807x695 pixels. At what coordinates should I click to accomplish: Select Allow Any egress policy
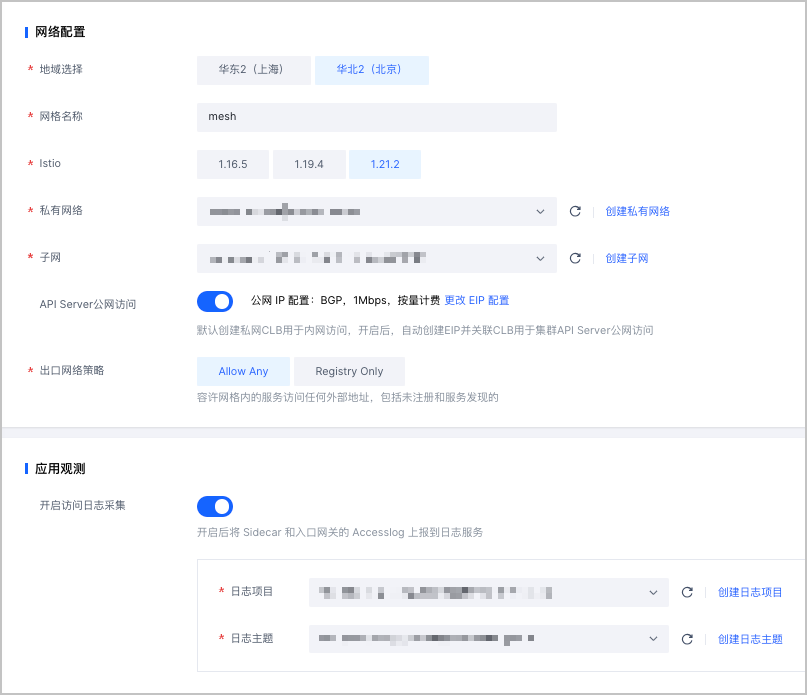click(243, 371)
